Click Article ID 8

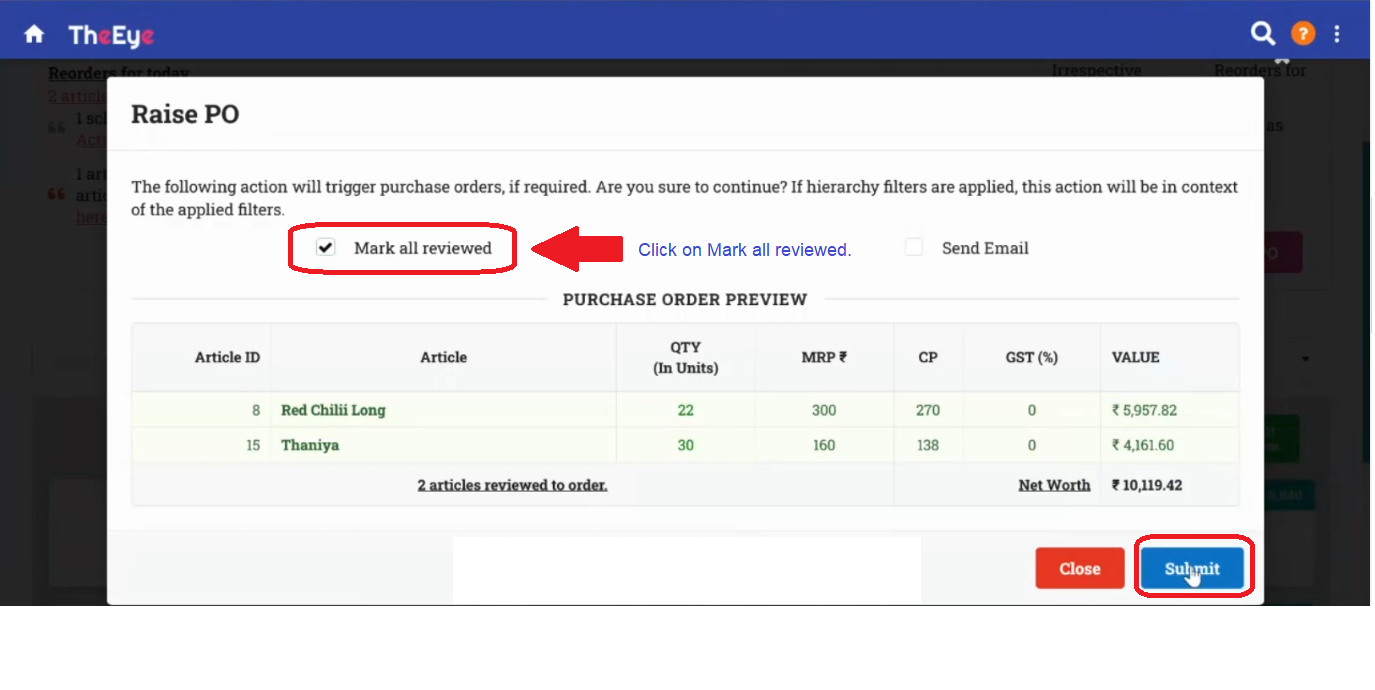256,410
